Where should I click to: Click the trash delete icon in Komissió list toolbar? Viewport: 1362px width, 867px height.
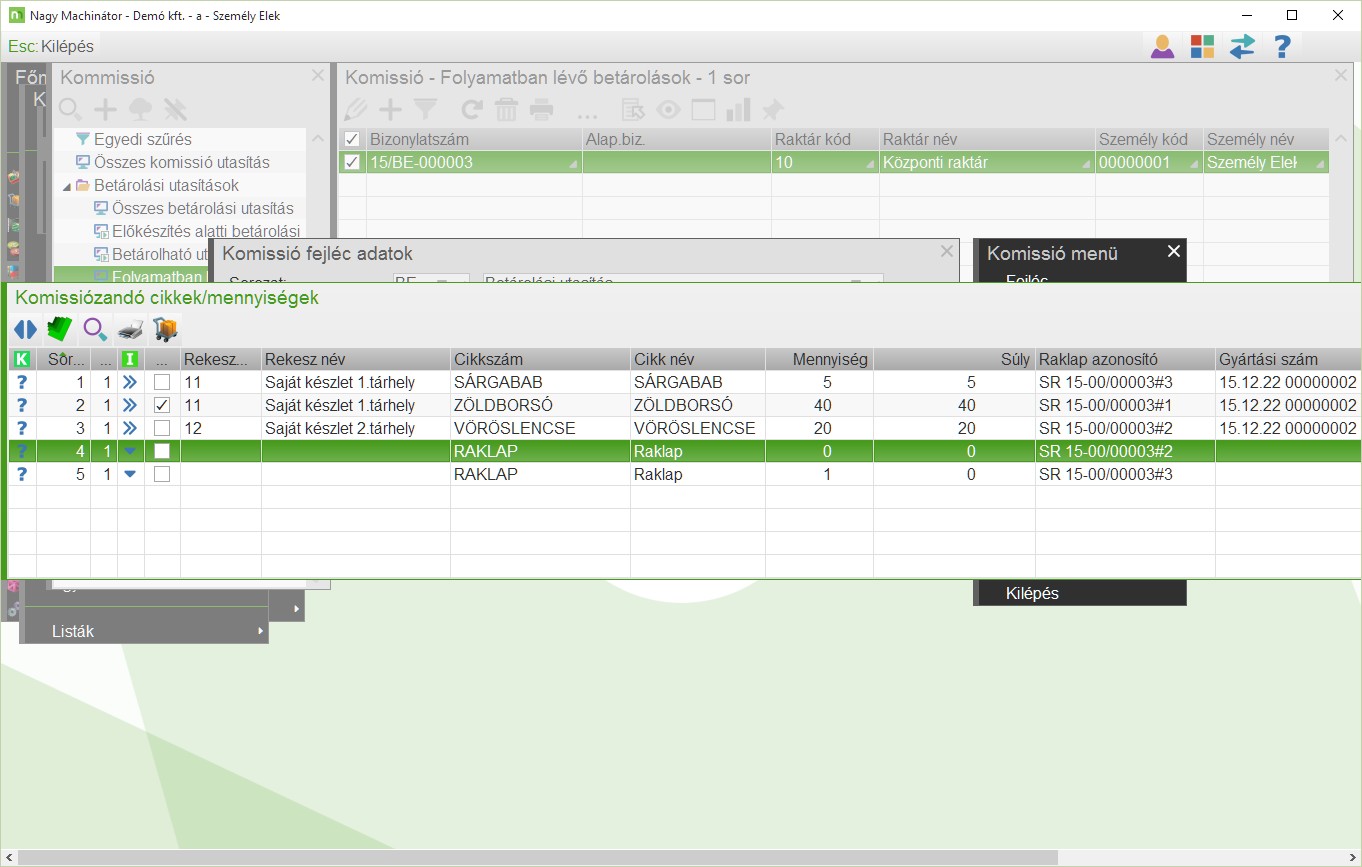pos(507,110)
